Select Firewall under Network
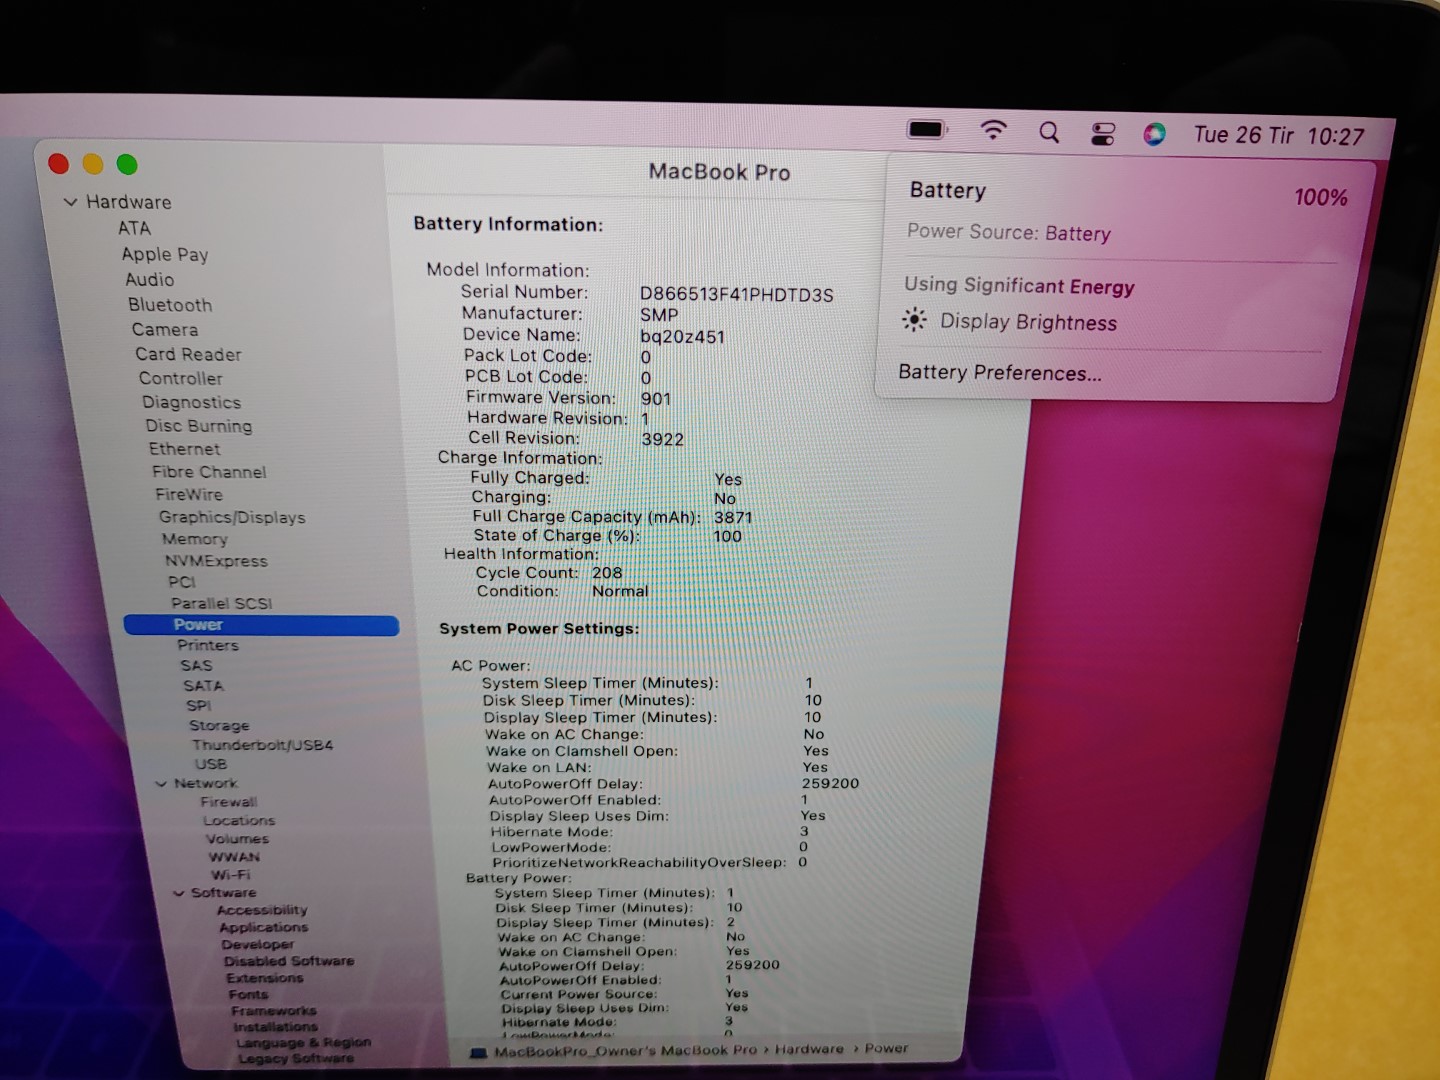The height and width of the screenshot is (1080, 1440). (229, 802)
